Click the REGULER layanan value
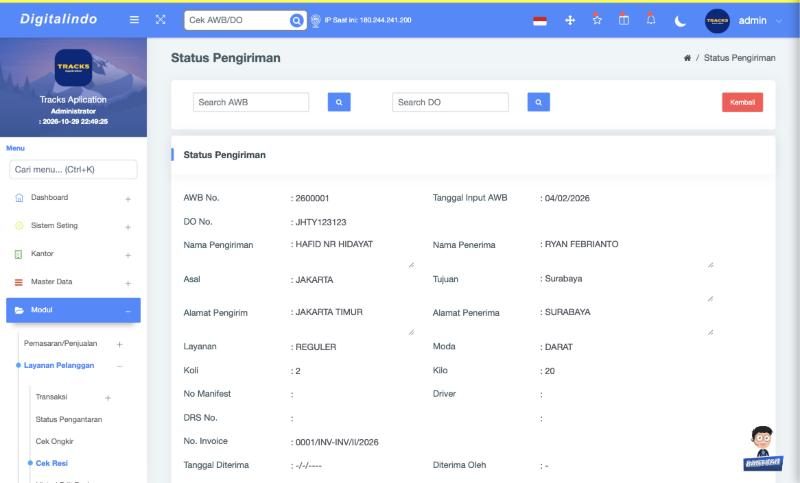 316,347
